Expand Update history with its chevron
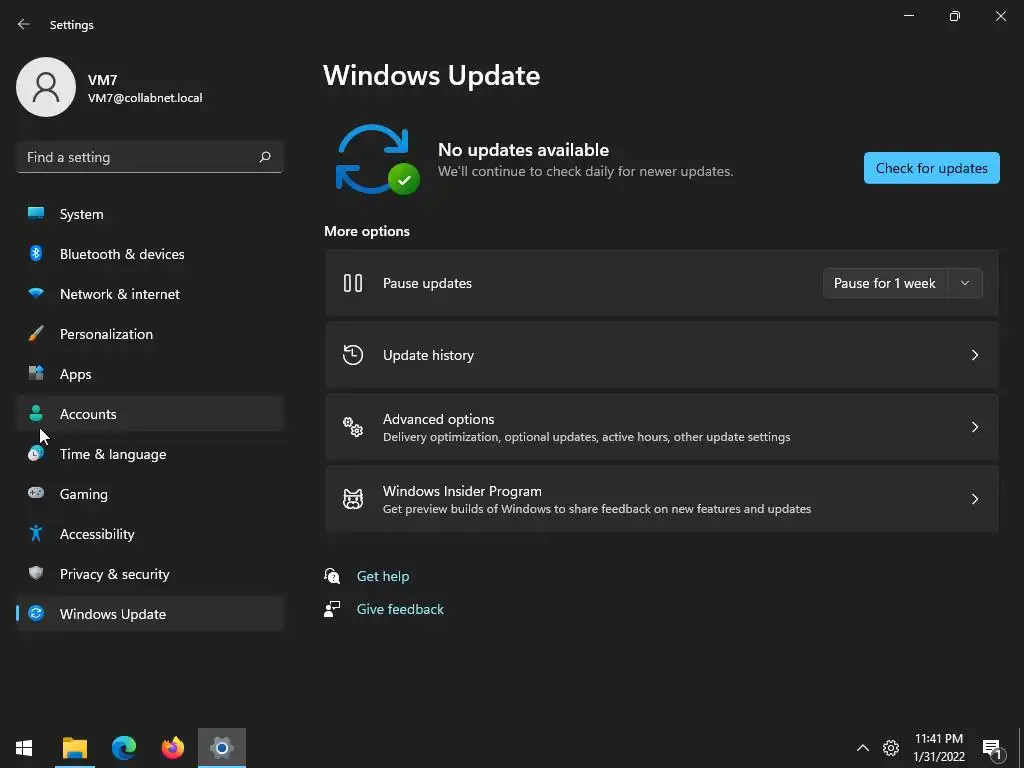This screenshot has width=1024, height=768. tap(974, 355)
